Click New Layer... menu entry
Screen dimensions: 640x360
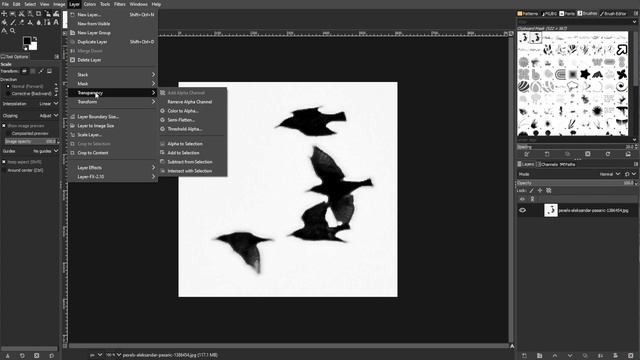point(113,15)
